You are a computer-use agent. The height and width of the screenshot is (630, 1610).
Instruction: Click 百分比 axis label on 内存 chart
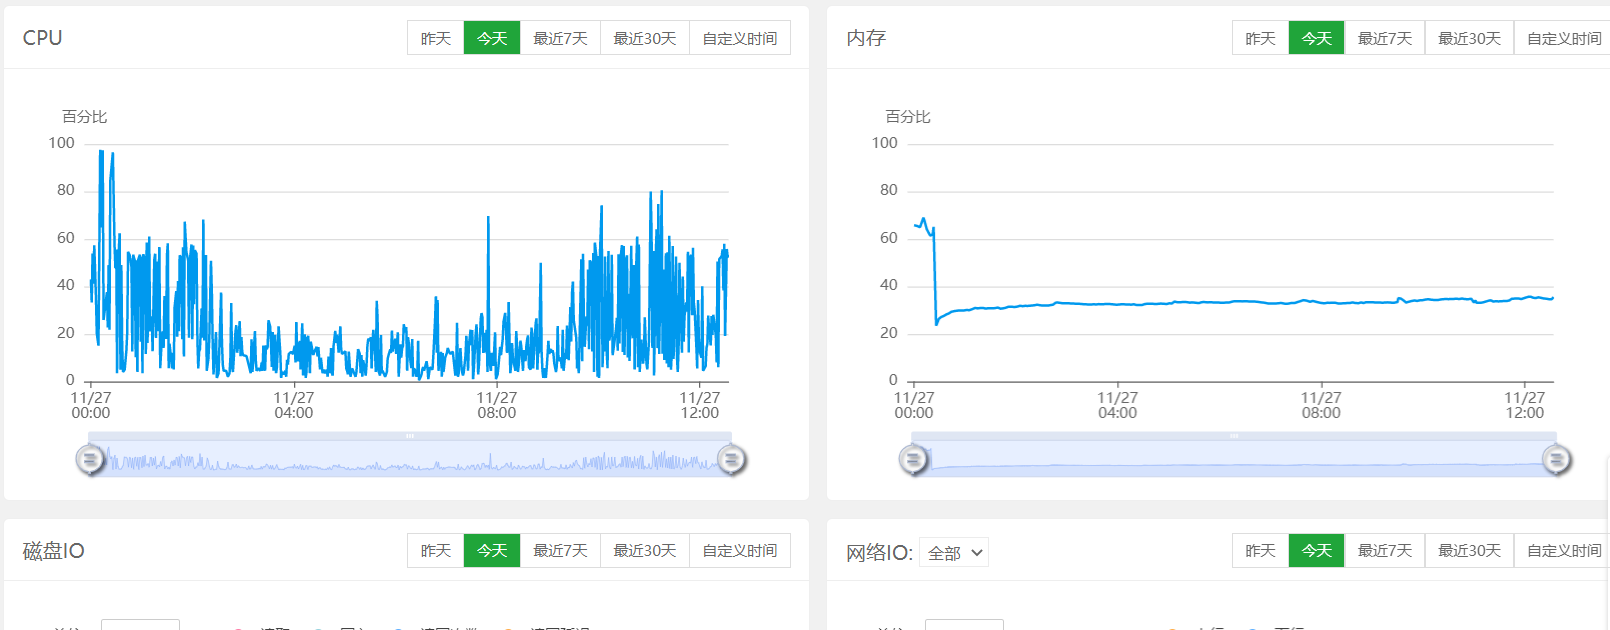pos(908,117)
